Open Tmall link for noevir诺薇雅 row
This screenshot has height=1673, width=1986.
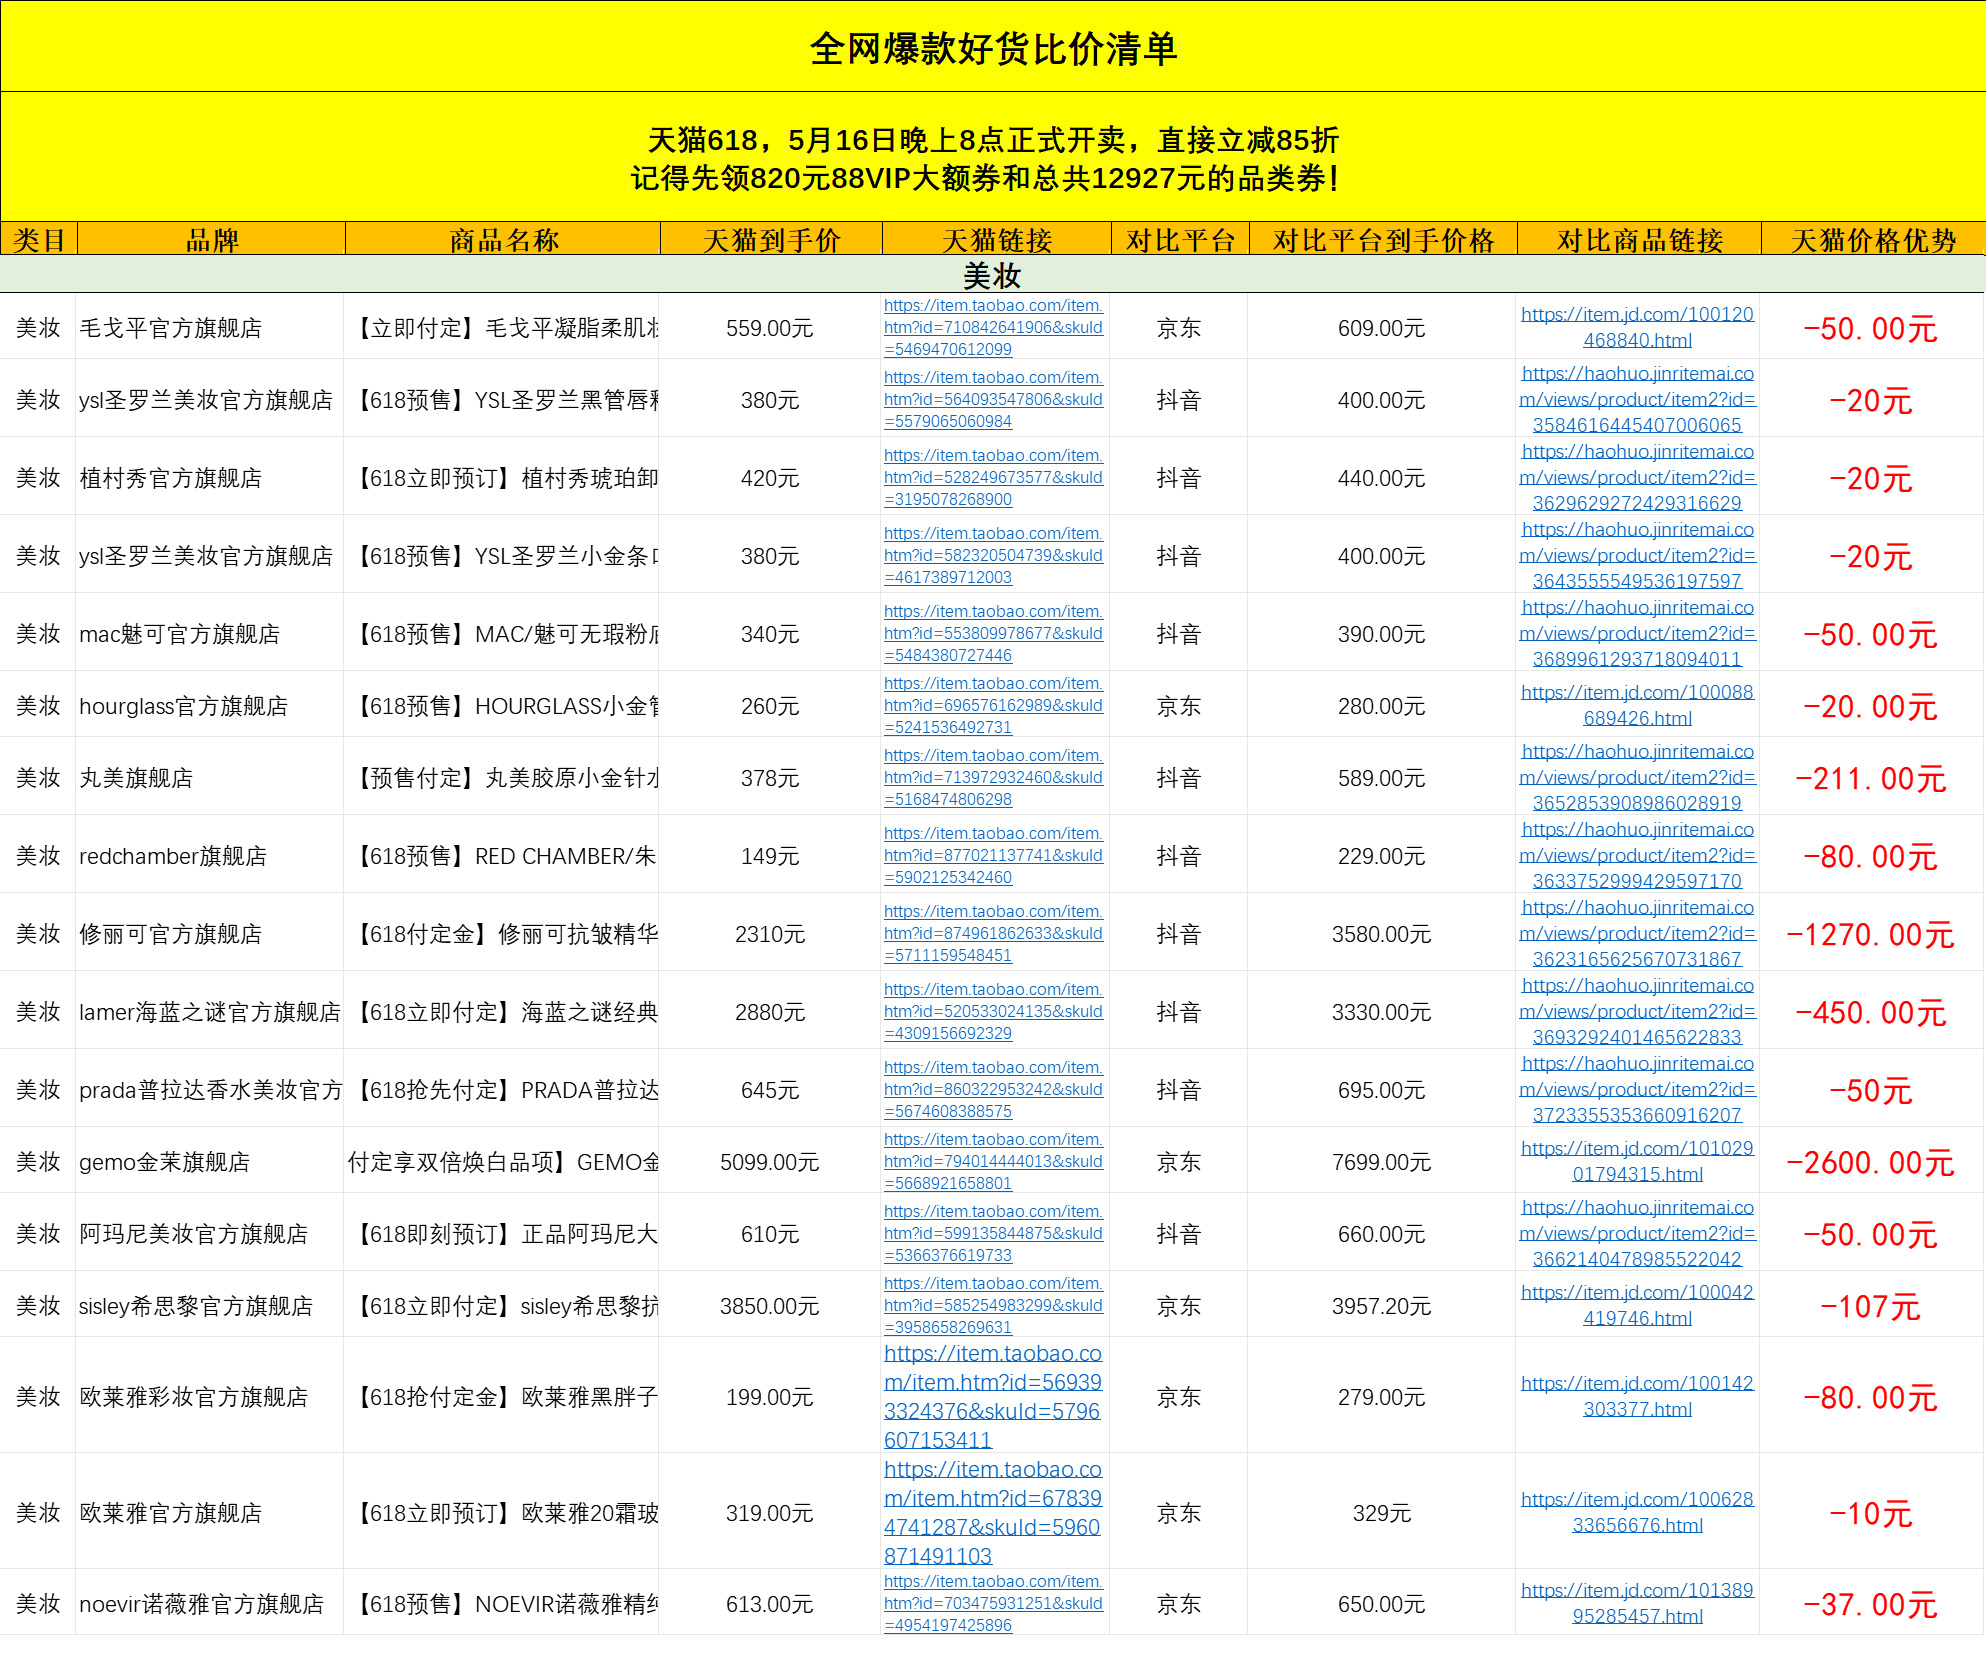point(993,1603)
